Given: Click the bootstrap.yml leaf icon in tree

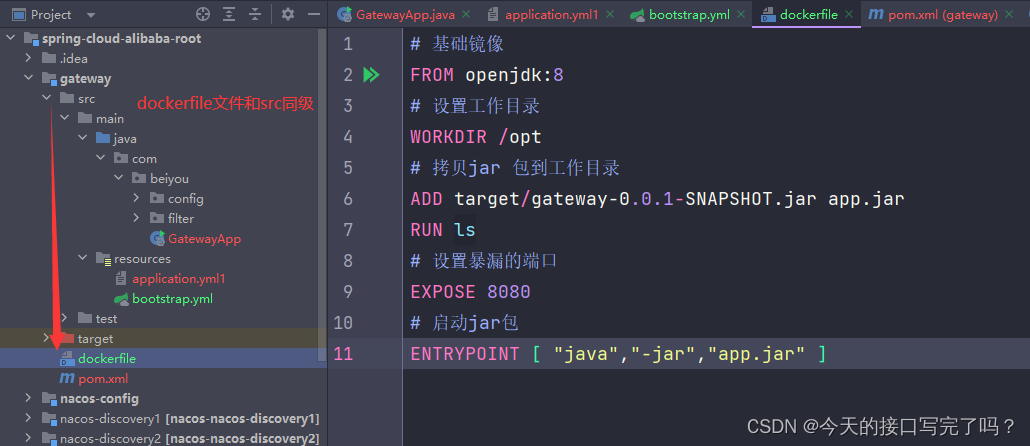Looking at the screenshot, I should tap(121, 299).
